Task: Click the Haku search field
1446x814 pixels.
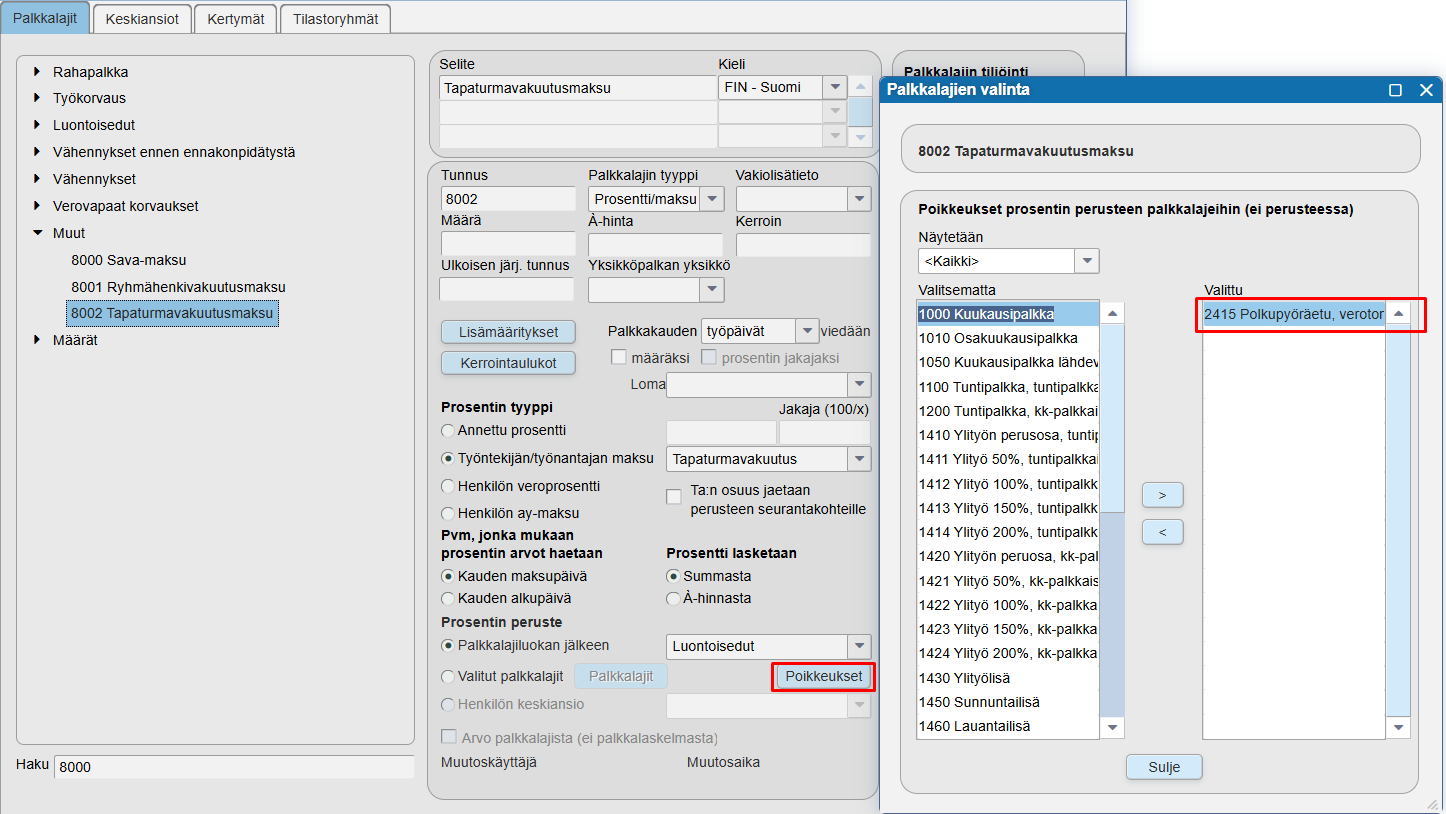Action: pos(234,767)
